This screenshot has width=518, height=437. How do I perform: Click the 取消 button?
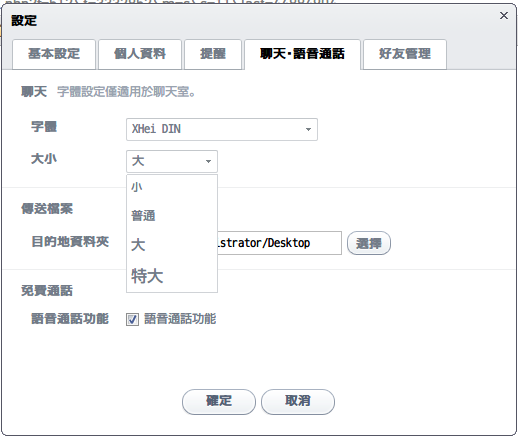point(298,402)
